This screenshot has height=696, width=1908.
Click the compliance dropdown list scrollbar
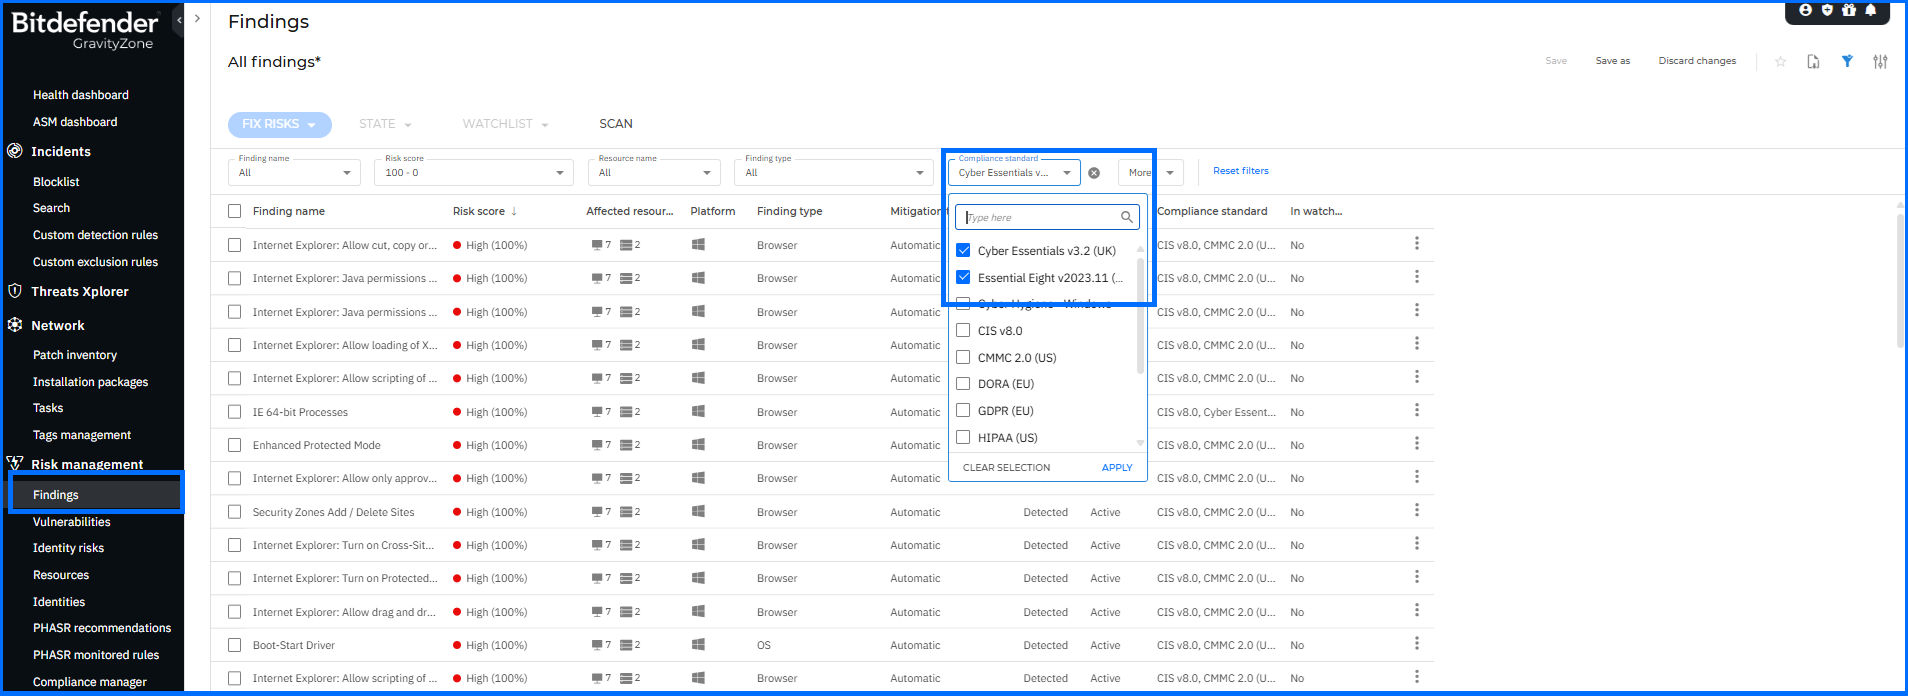(x=1140, y=320)
